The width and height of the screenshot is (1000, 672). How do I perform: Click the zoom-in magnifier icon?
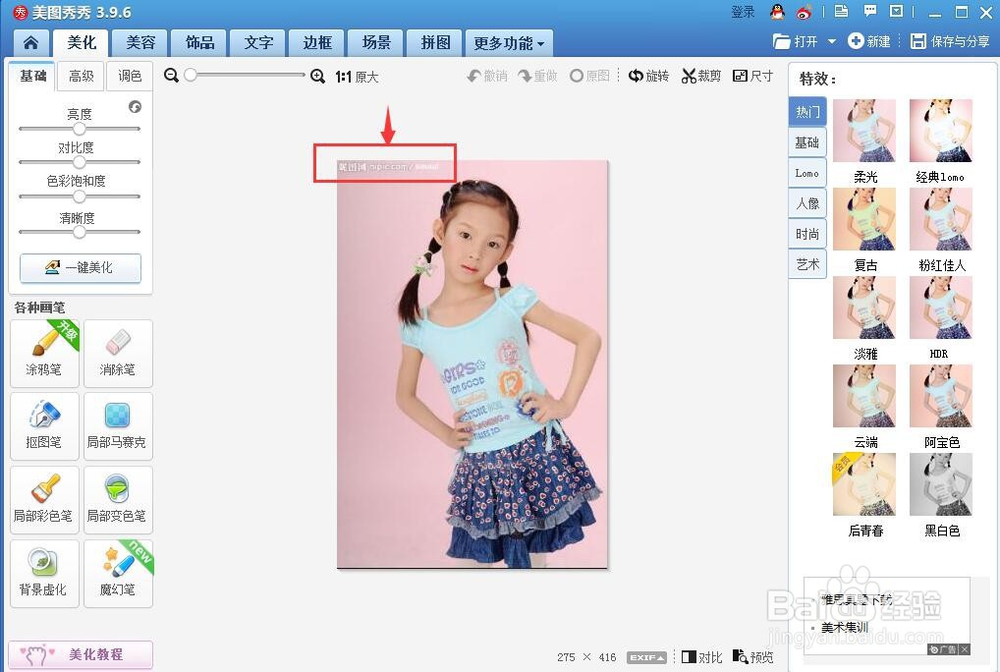coord(318,75)
